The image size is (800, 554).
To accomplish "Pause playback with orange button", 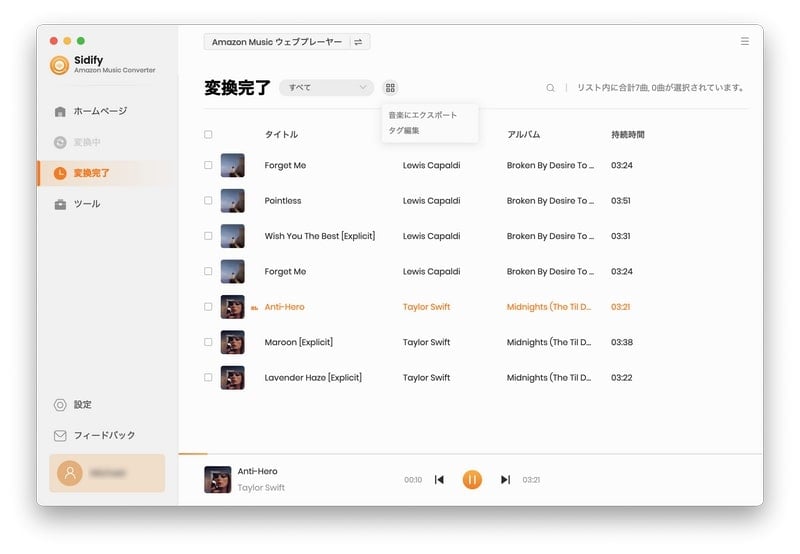I will click(x=472, y=480).
